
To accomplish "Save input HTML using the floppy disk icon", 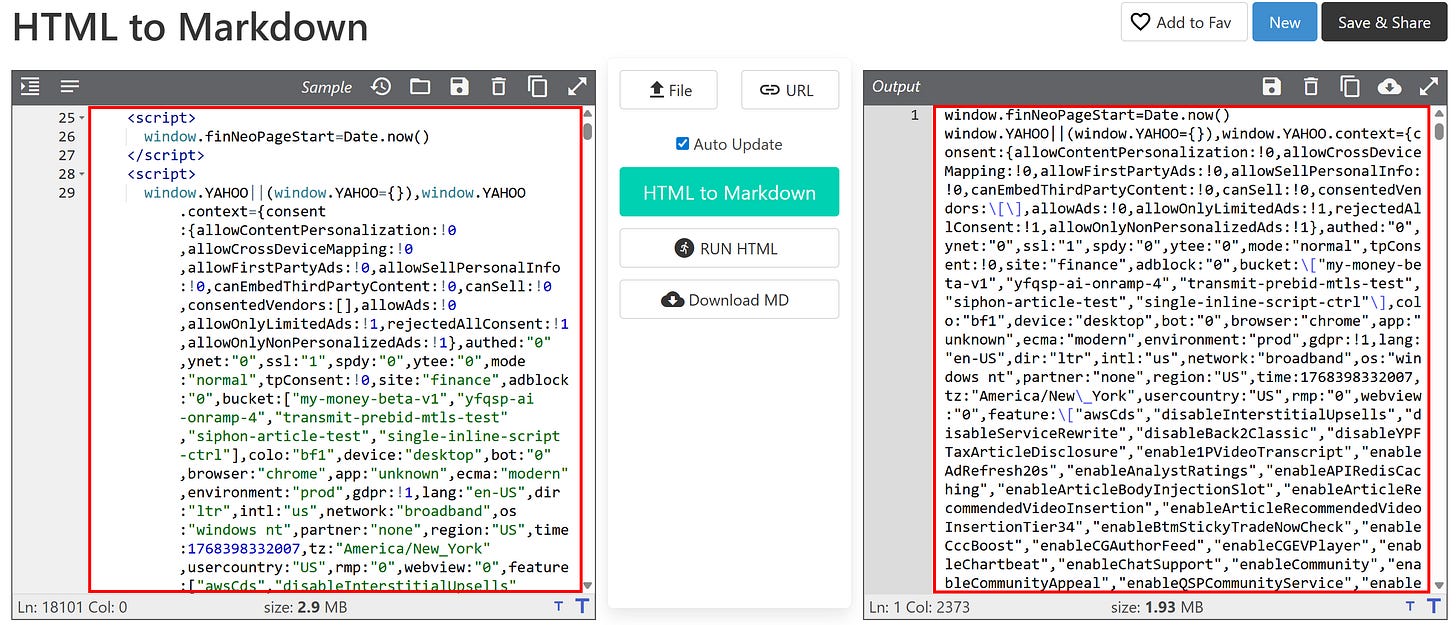I will pos(459,87).
